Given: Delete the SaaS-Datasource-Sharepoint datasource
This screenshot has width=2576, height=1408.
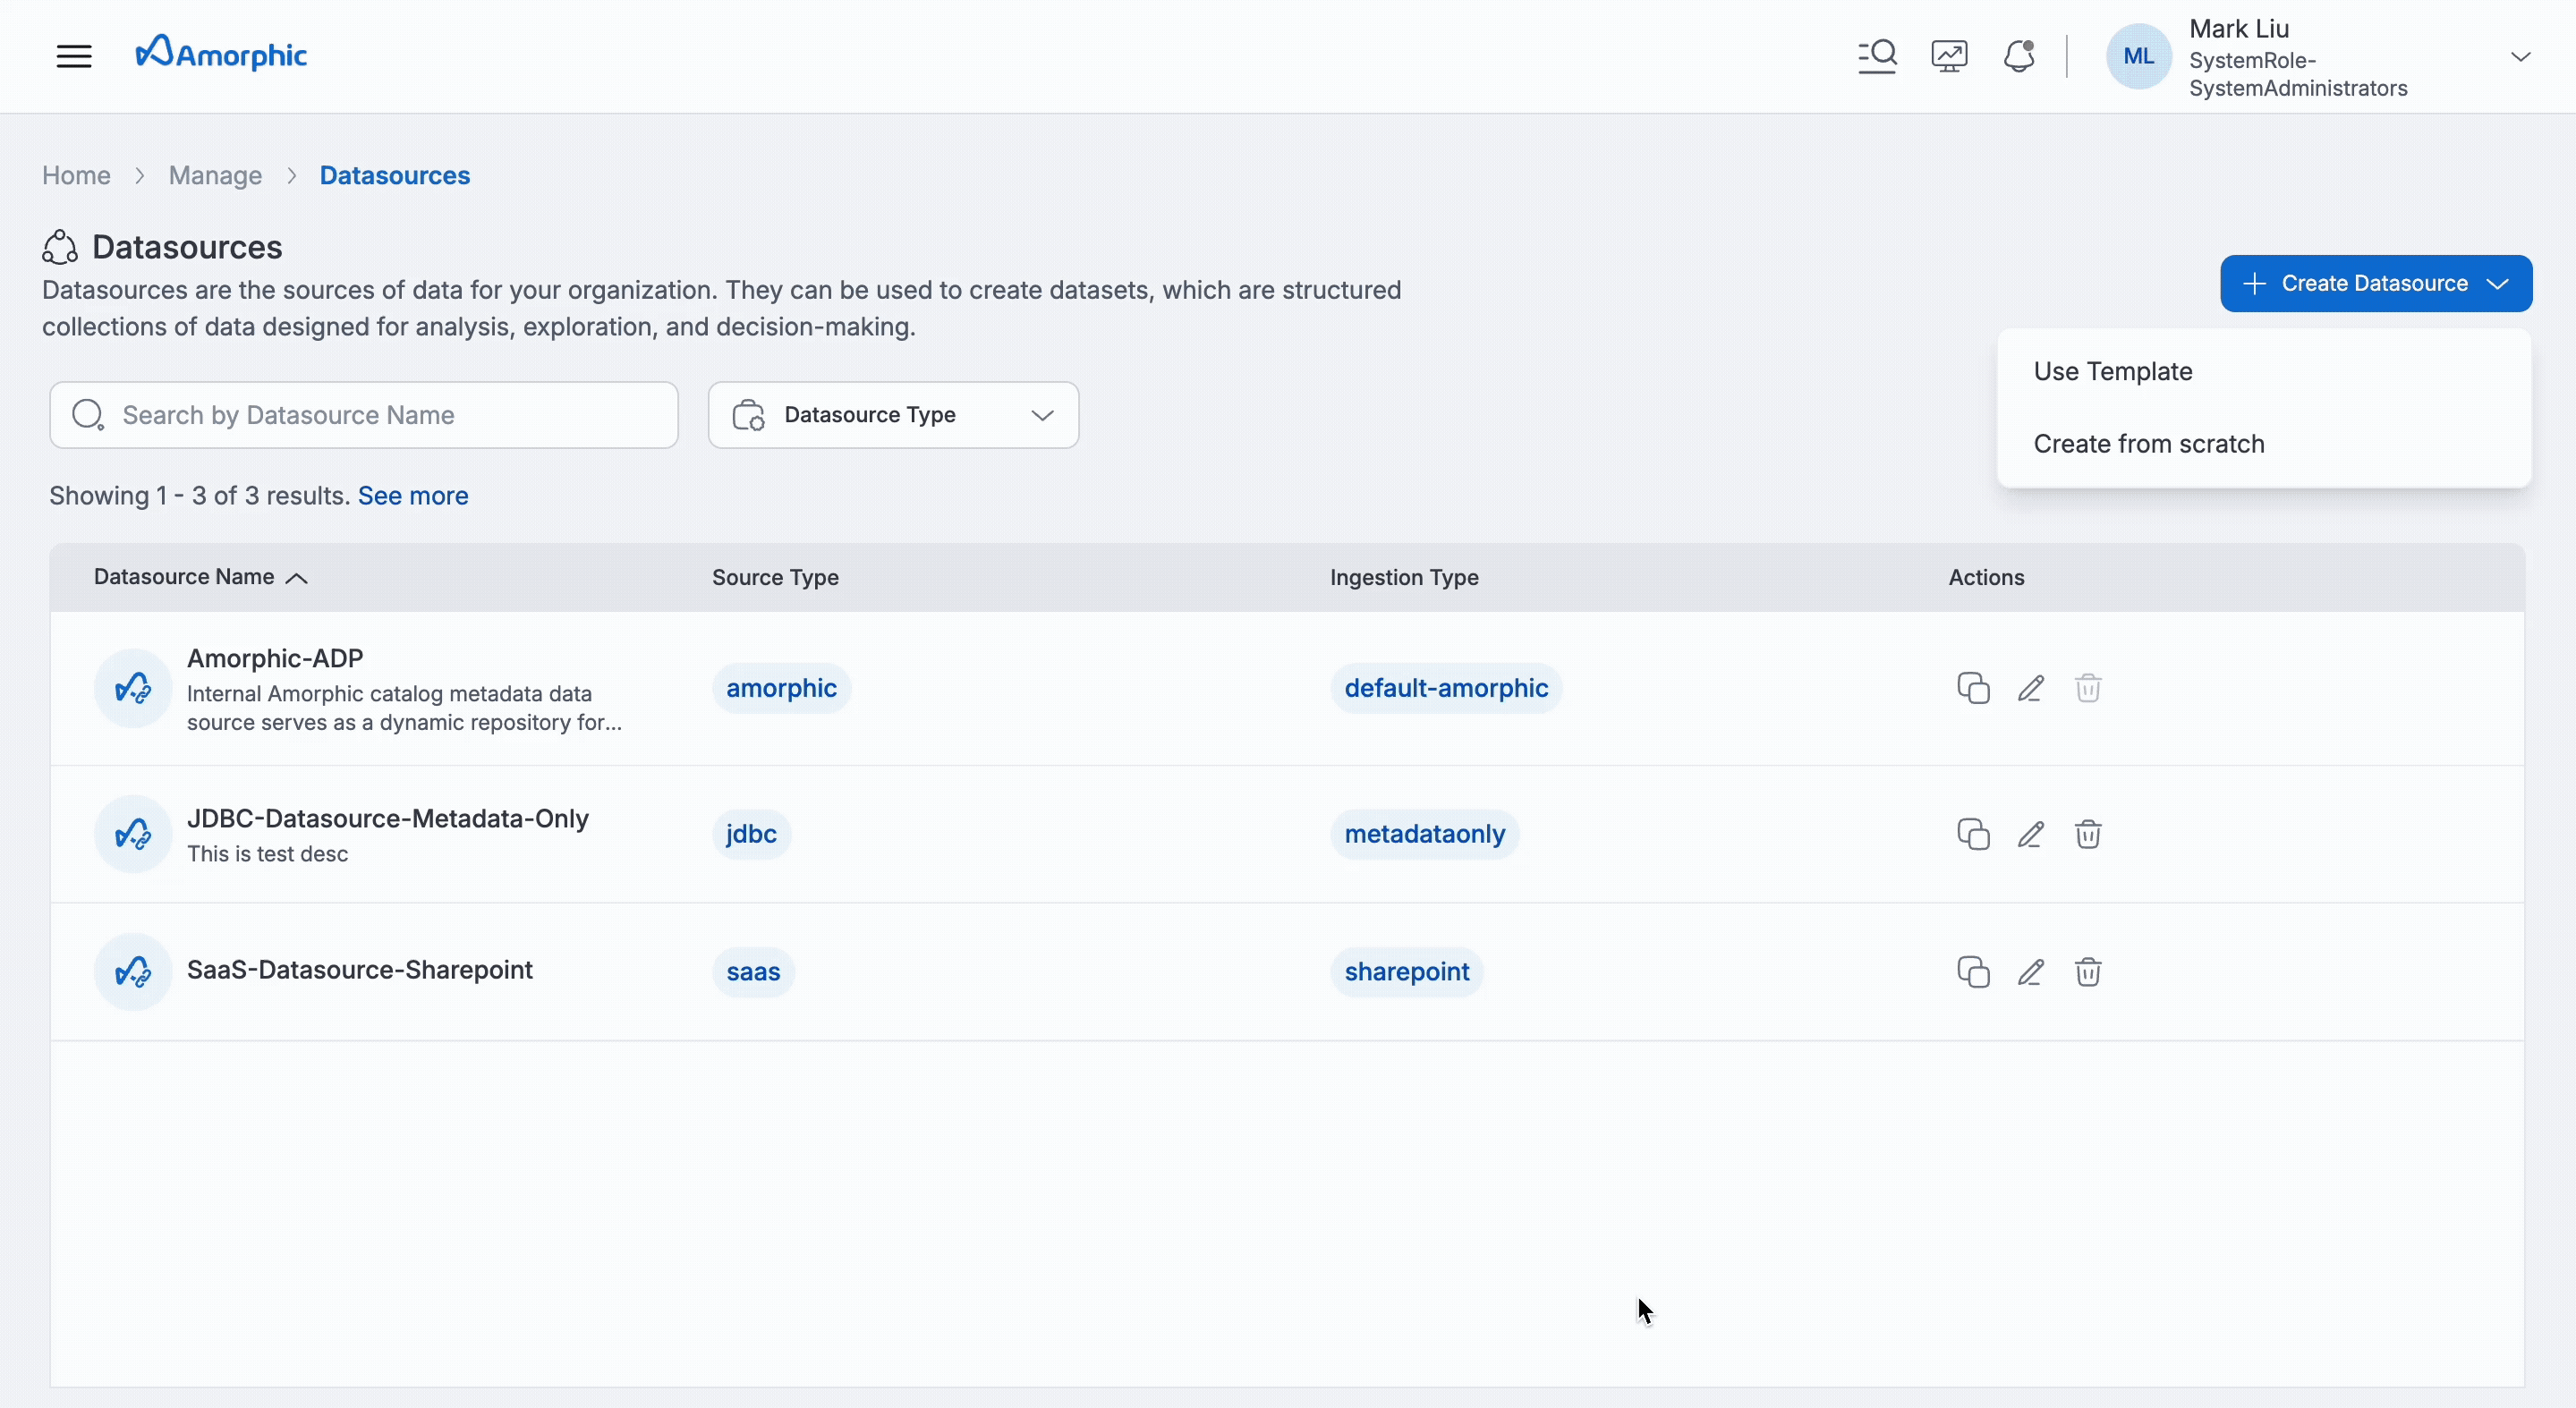Looking at the screenshot, I should tap(2087, 972).
